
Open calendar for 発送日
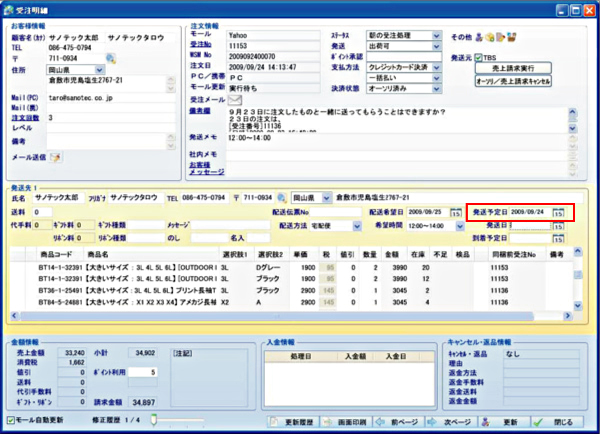(x=559, y=226)
